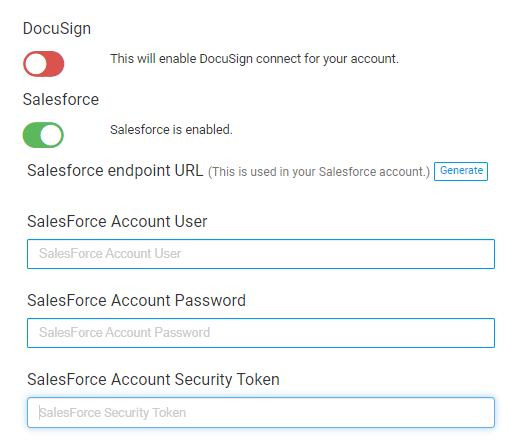
Task: Focus the SalesForce Account User field
Action: point(261,254)
